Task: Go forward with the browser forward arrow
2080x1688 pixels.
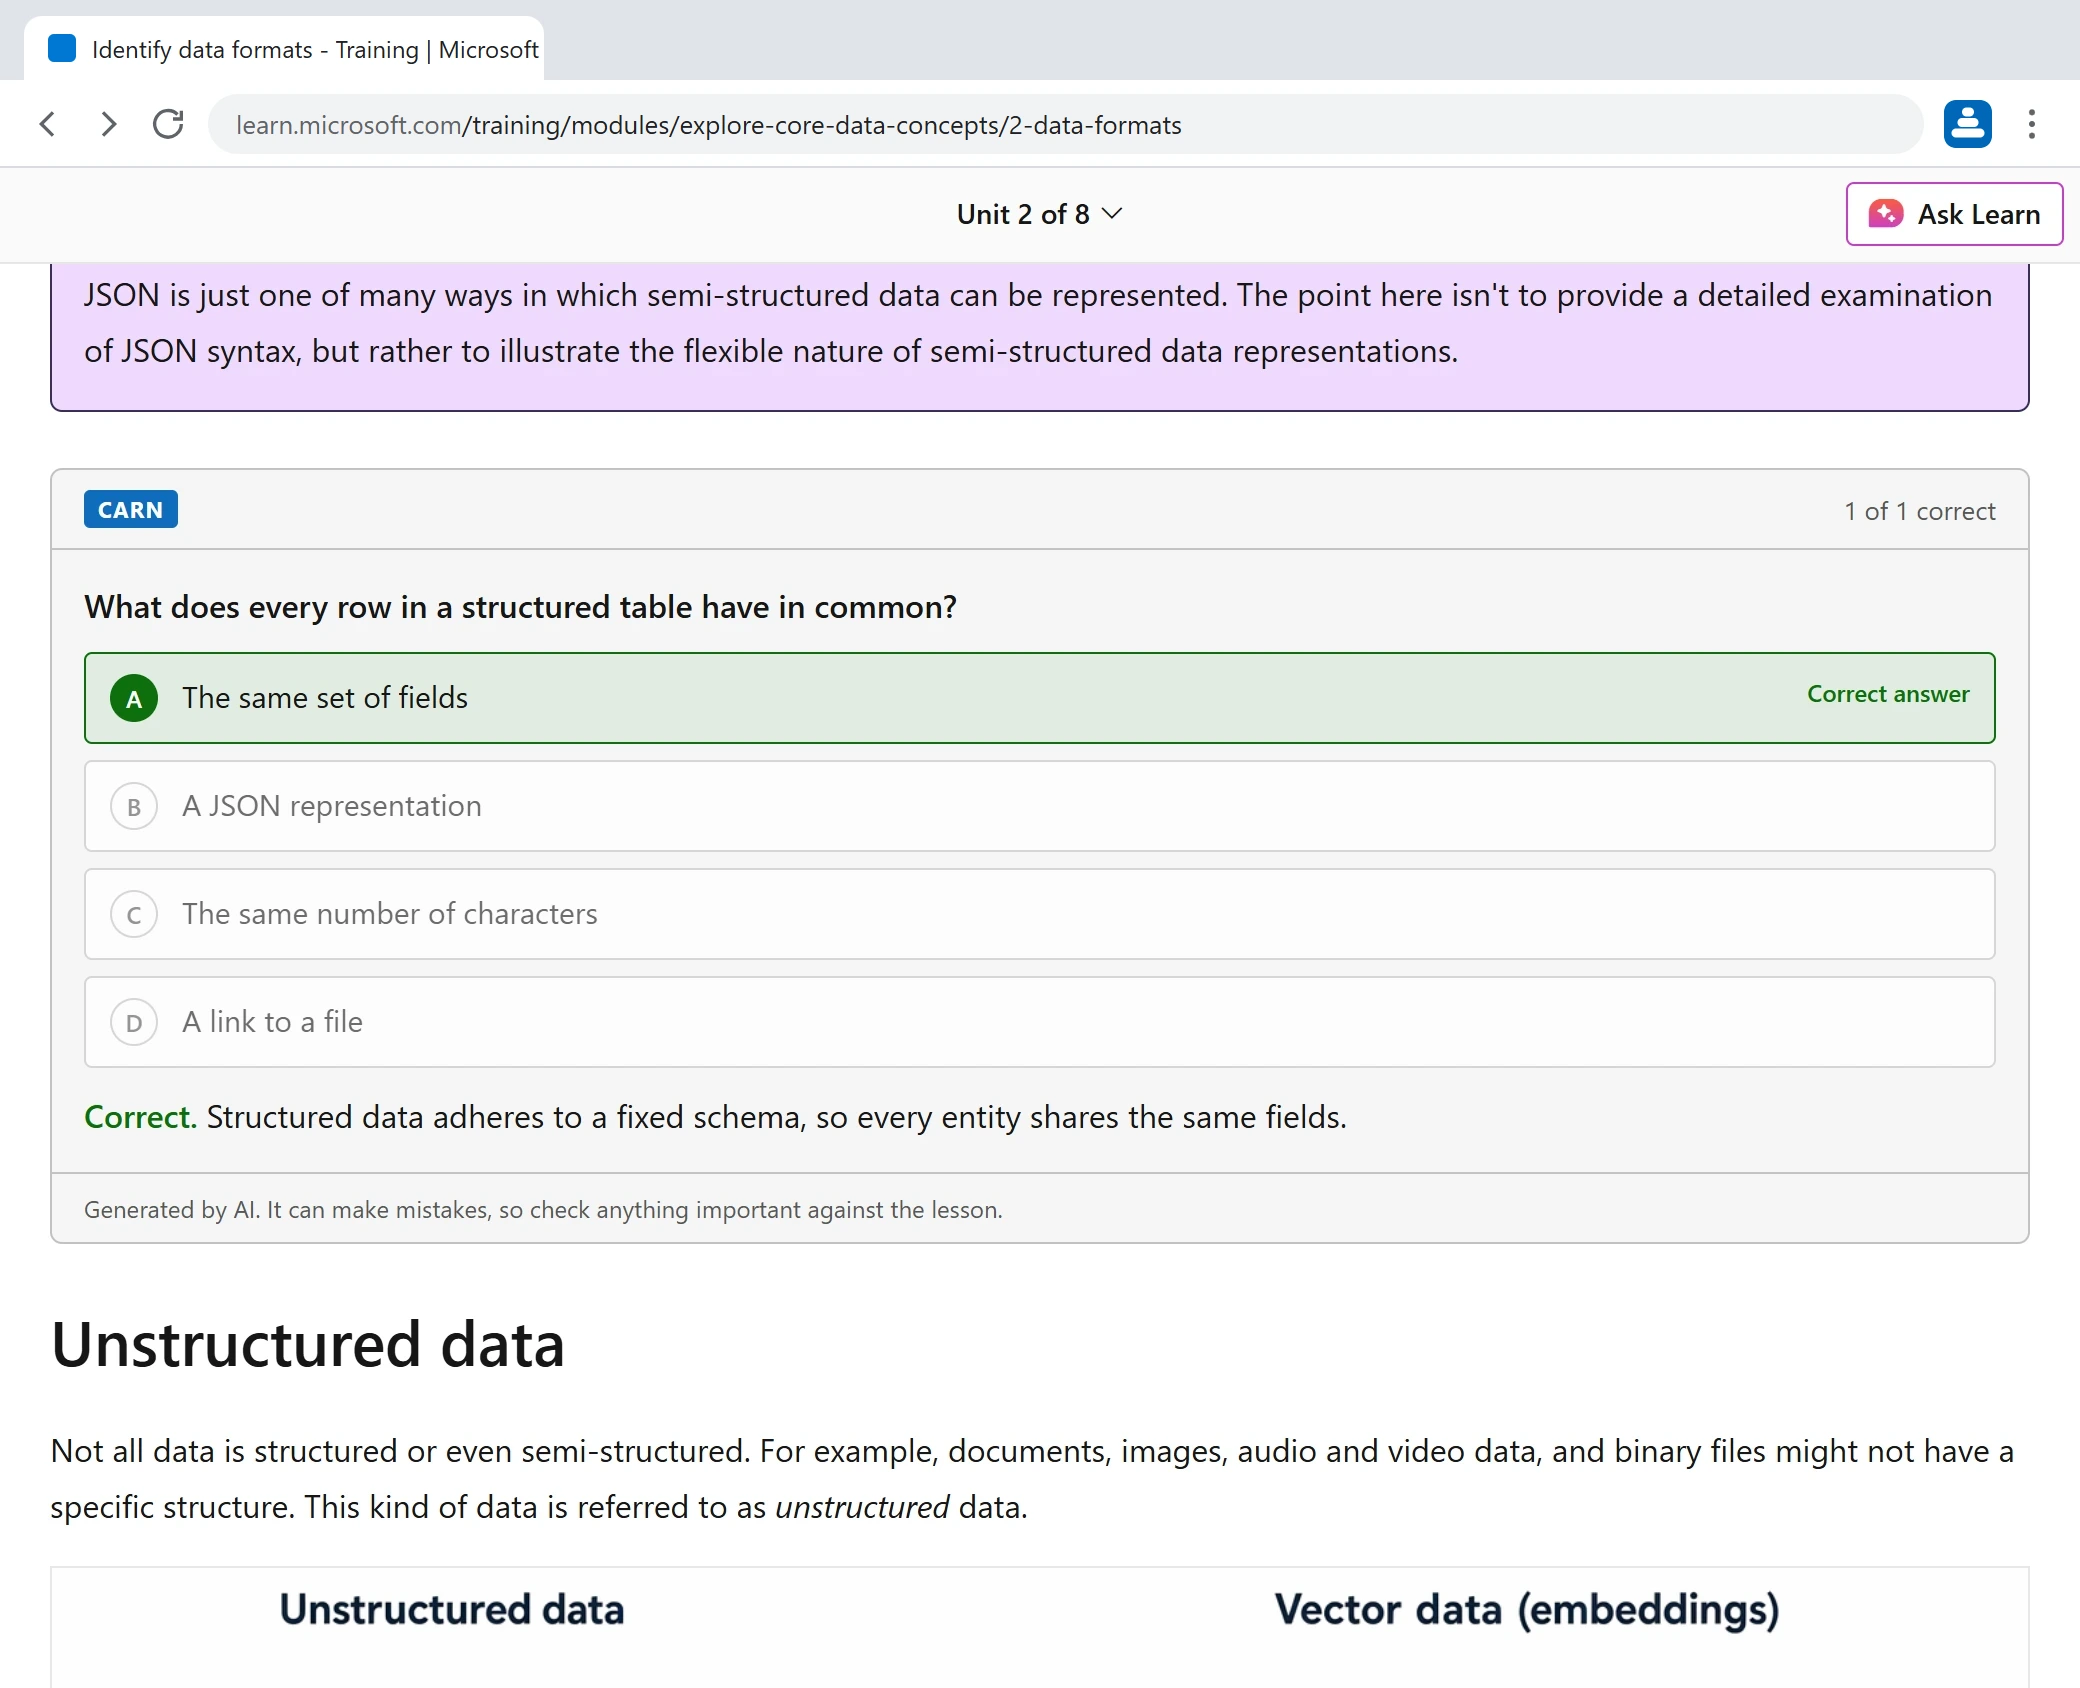Action: pos(108,124)
